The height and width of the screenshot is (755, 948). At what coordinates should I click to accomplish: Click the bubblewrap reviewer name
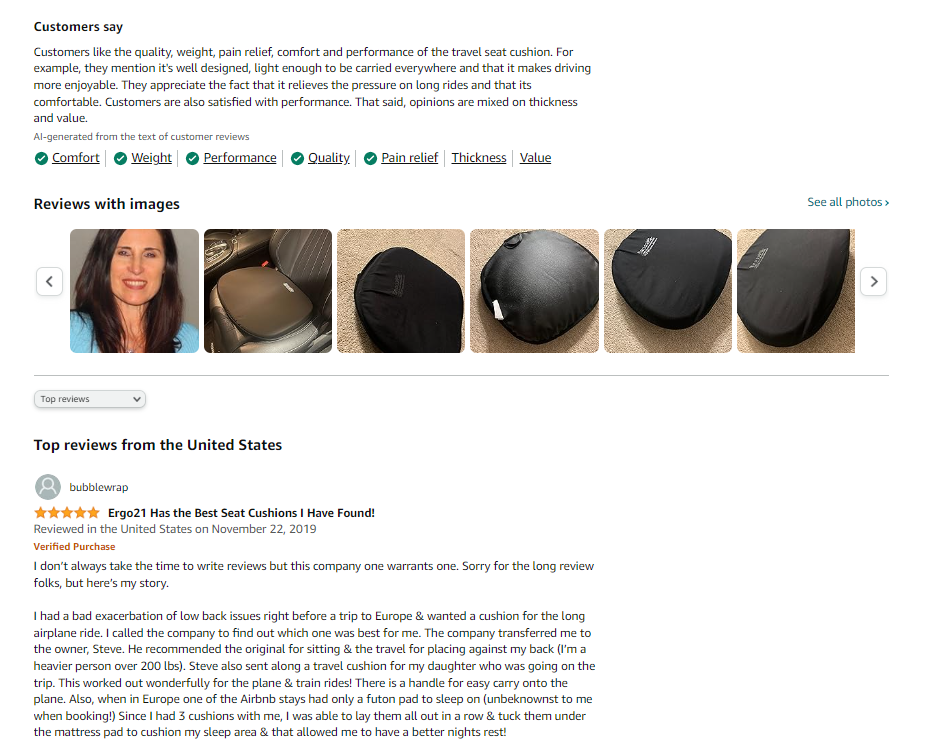(99, 487)
